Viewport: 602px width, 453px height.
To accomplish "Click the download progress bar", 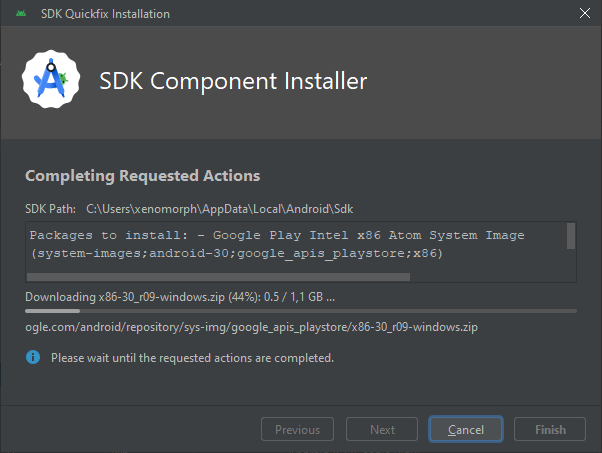I will point(301,311).
